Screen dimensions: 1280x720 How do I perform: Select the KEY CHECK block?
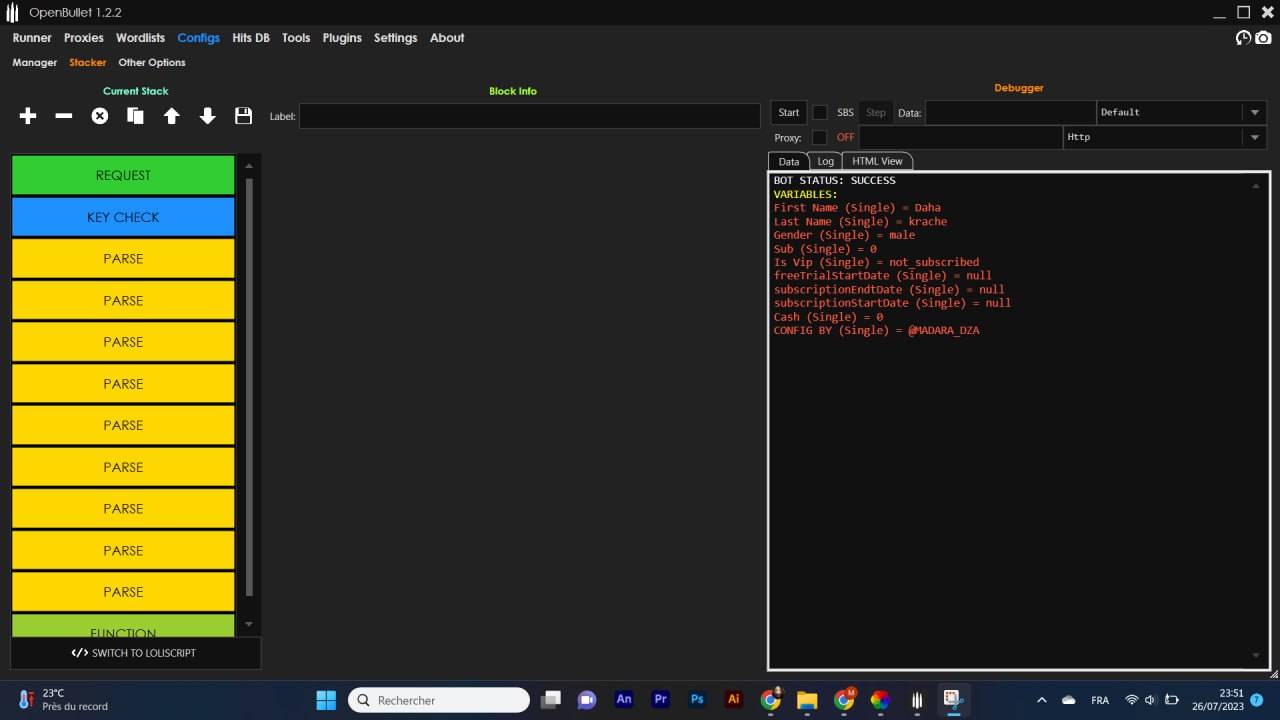123,217
